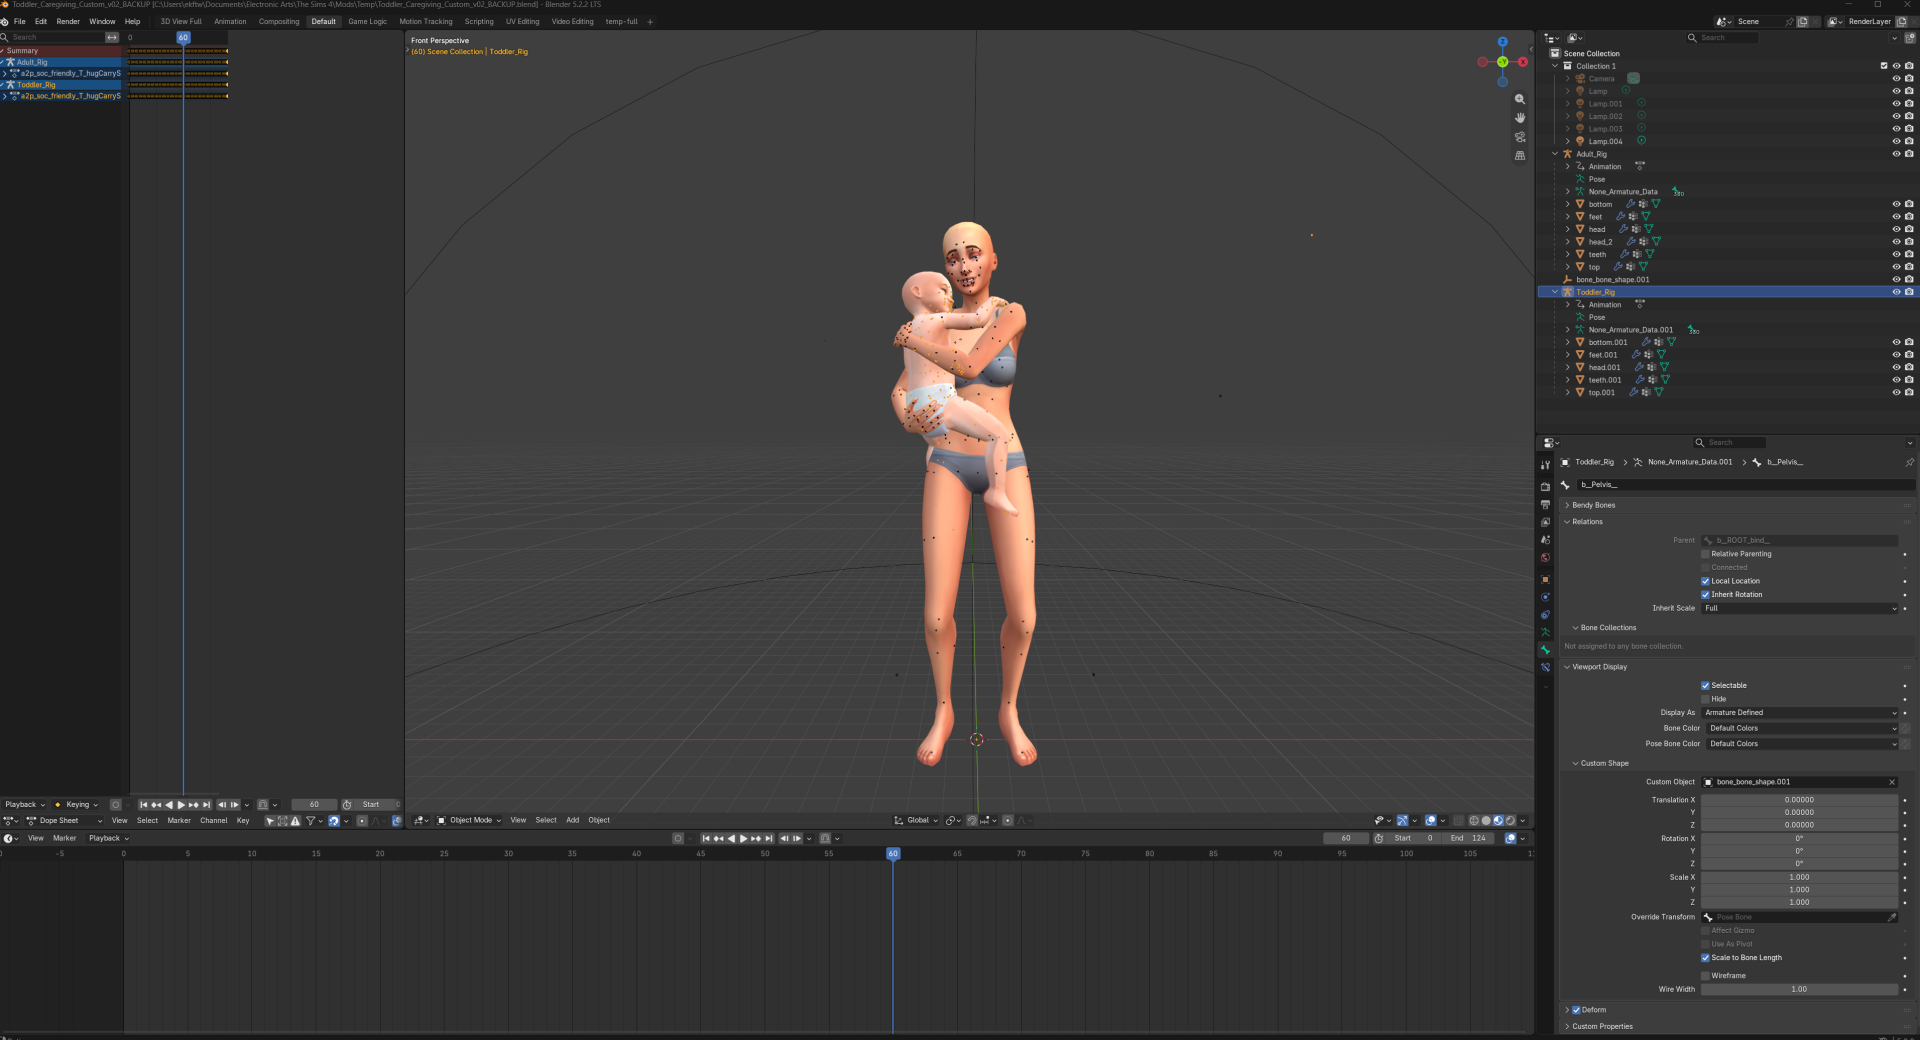1920x1040 pixels.
Task: Click the Wire Width slider field
Action: (1799, 990)
